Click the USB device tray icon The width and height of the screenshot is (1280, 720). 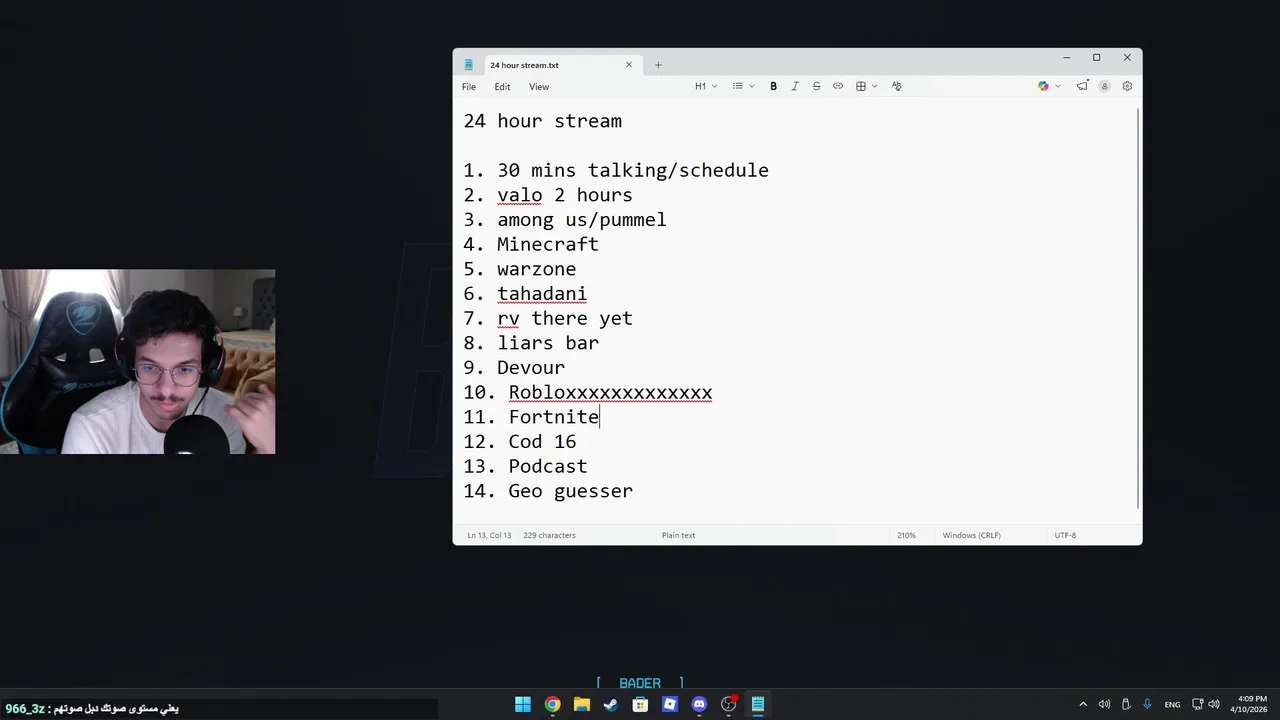point(1126,704)
